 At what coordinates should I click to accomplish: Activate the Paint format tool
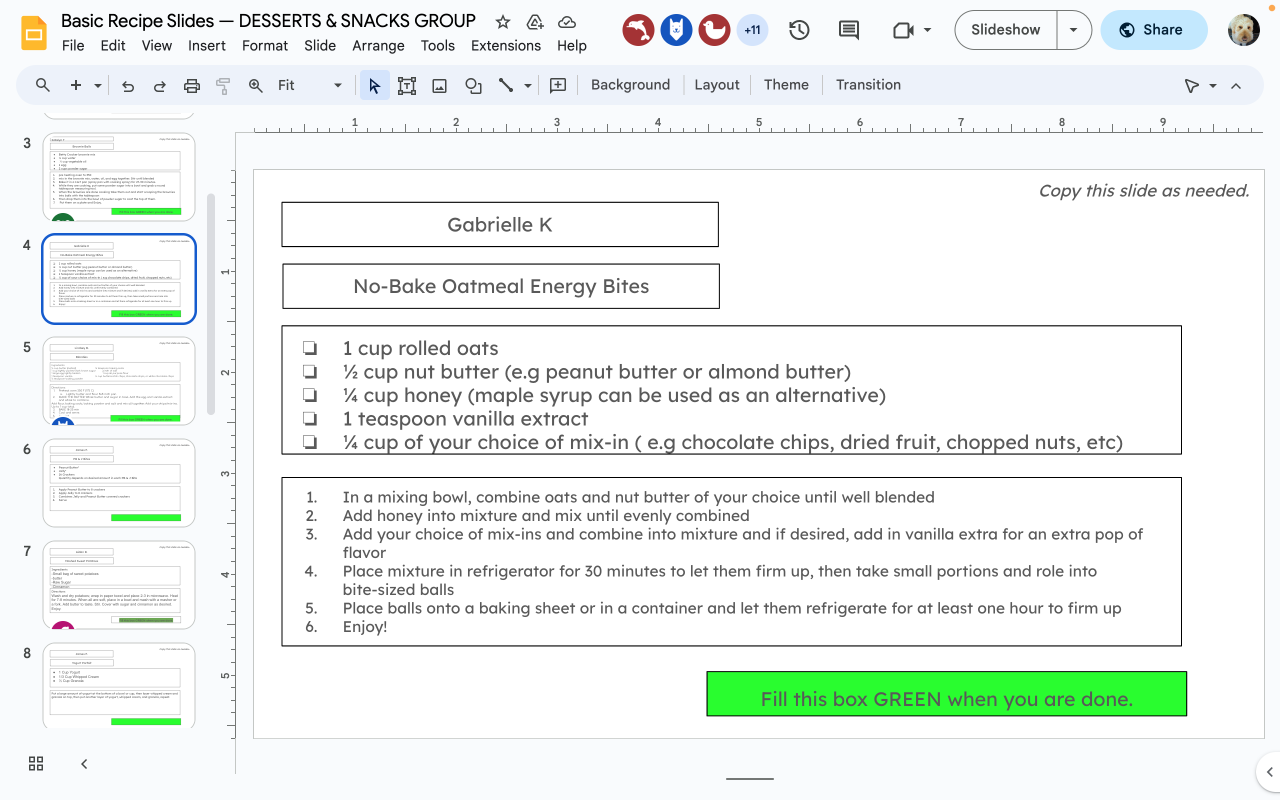tap(223, 85)
